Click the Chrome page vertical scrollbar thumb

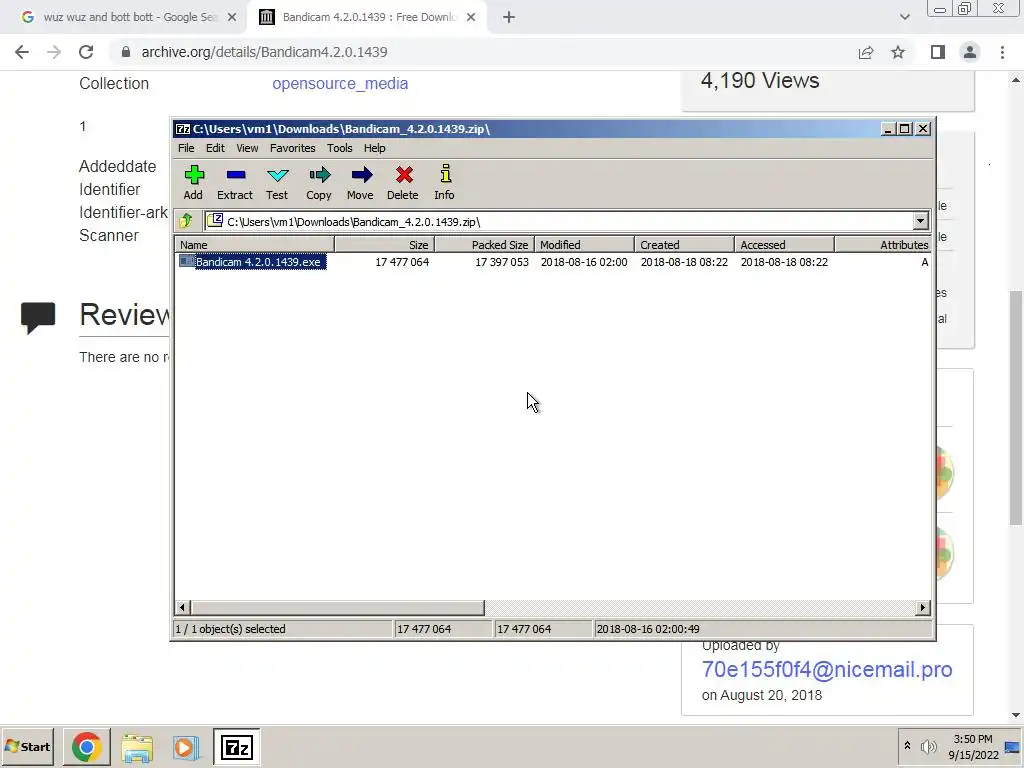(x=1016, y=407)
